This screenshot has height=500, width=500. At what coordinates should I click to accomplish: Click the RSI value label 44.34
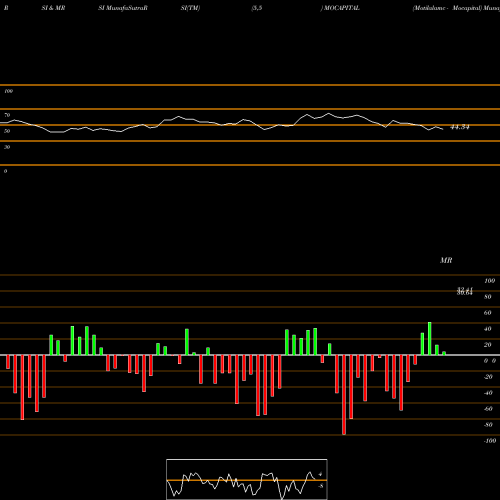pyautogui.click(x=460, y=127)
